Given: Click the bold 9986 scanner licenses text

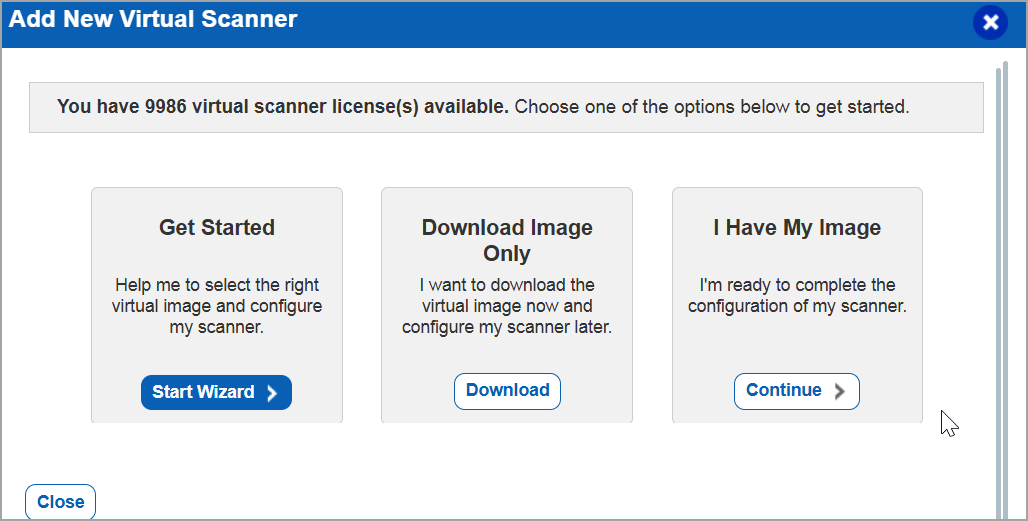Looking at the screenshot, I should coord(283,107).
